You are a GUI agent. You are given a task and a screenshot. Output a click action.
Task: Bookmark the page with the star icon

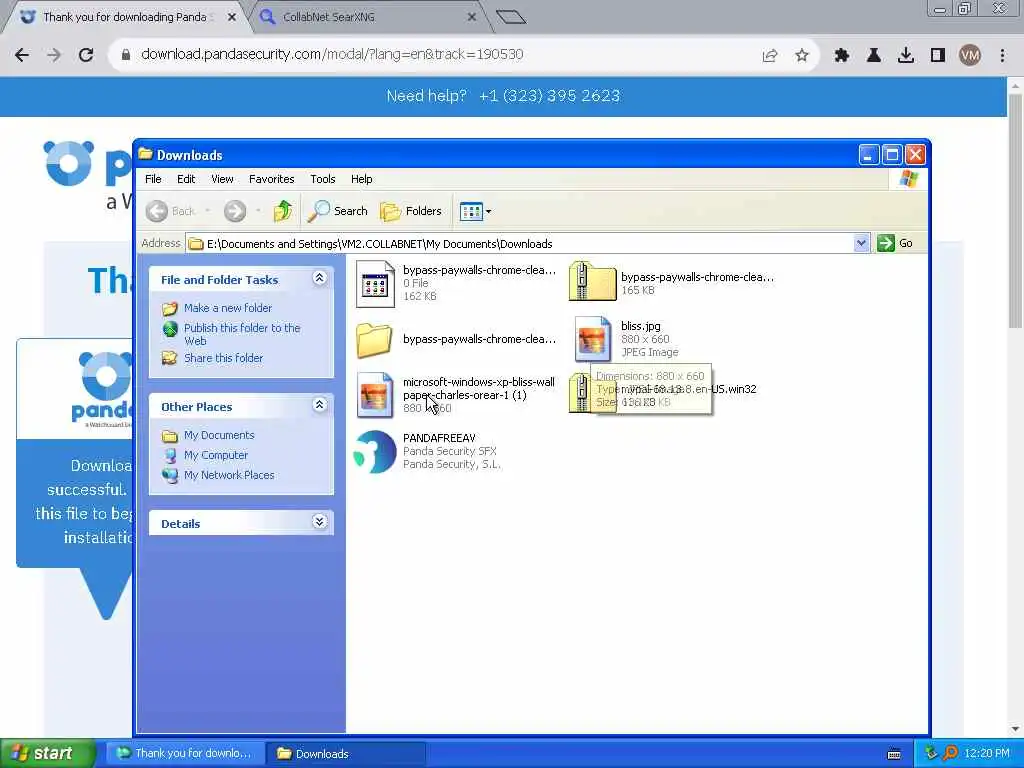802,56
